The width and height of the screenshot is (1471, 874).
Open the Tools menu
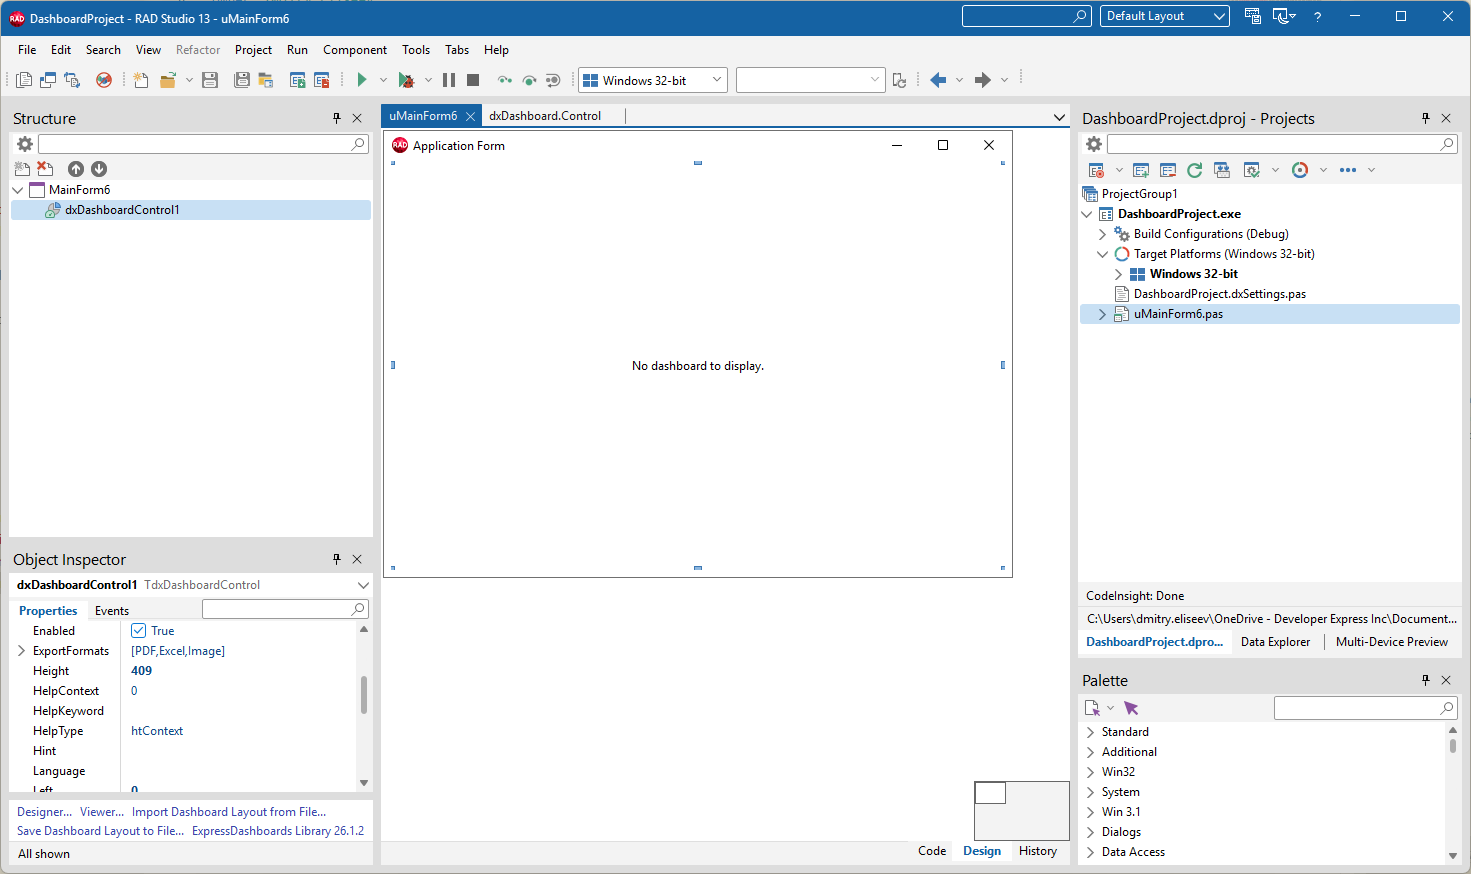click(x=416, y=50)
